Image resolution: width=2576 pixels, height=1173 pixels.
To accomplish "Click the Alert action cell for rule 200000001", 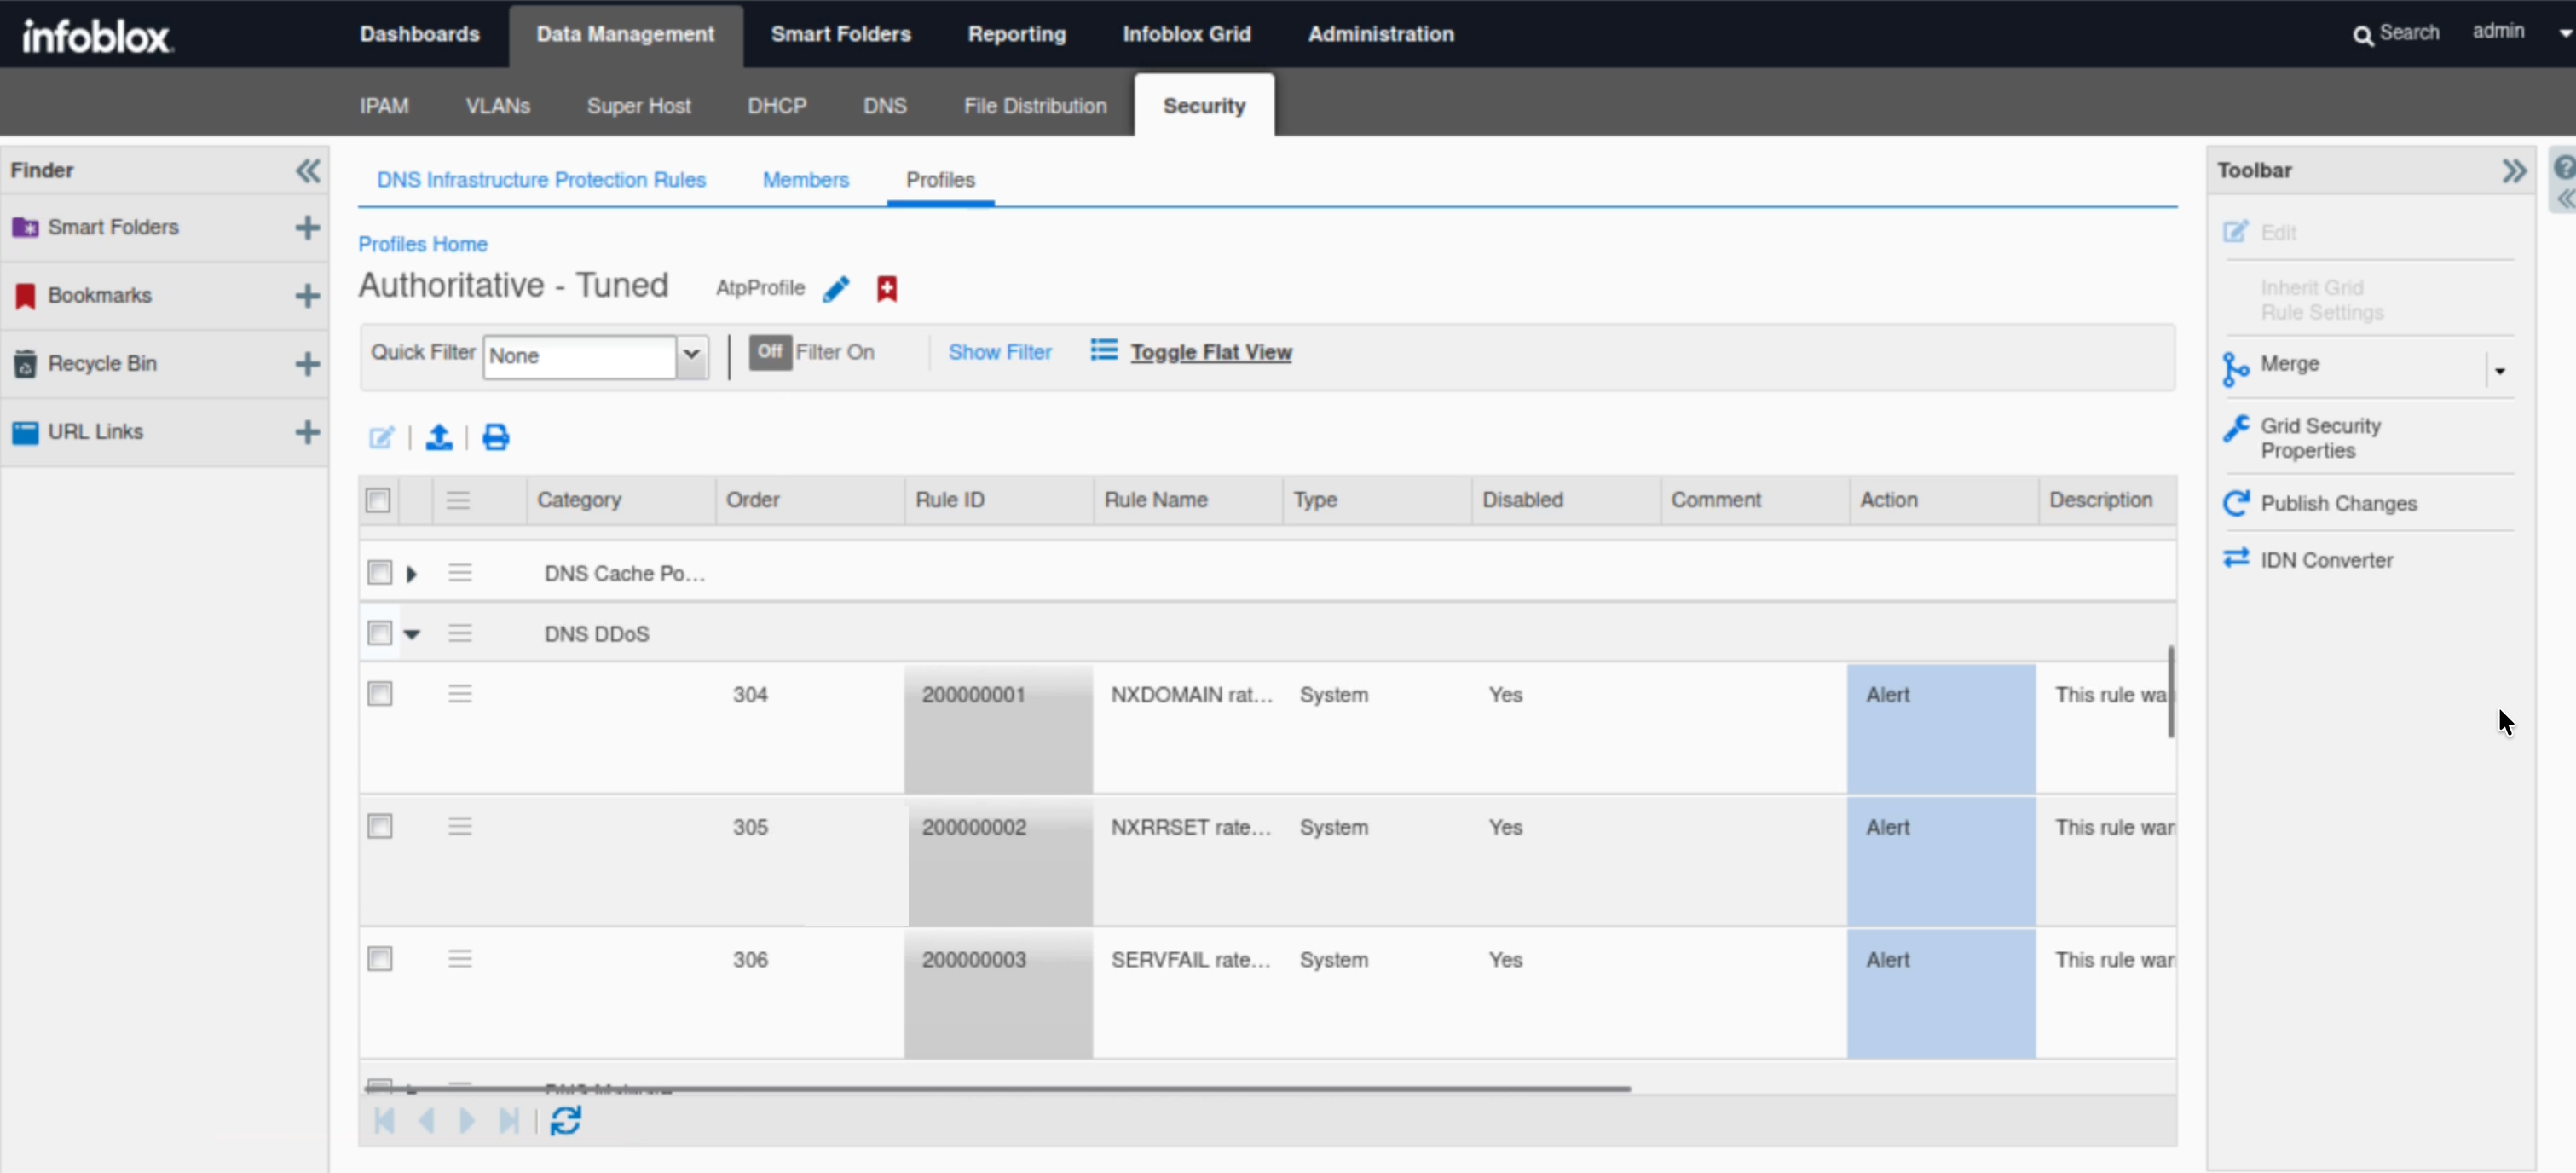I will point(1941,729).
